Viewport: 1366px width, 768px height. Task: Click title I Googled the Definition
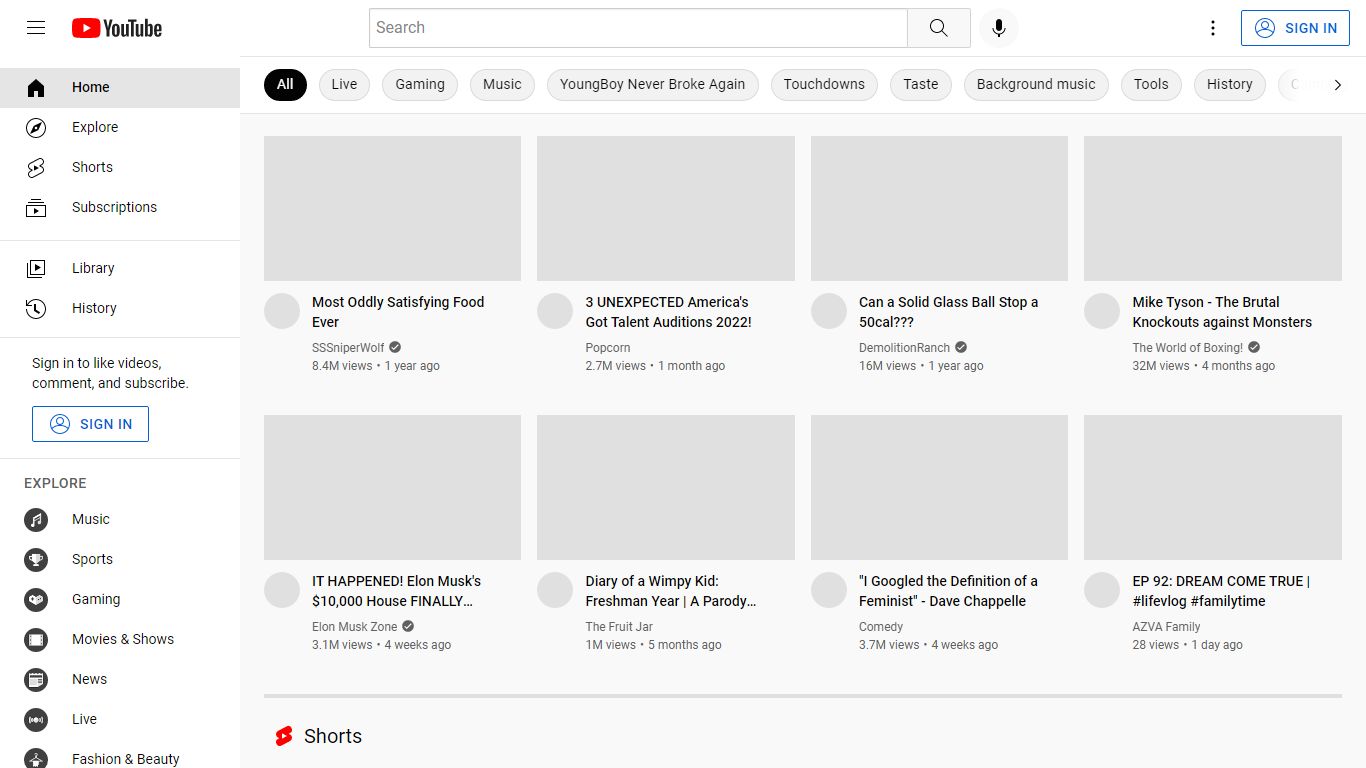(948, 591)
